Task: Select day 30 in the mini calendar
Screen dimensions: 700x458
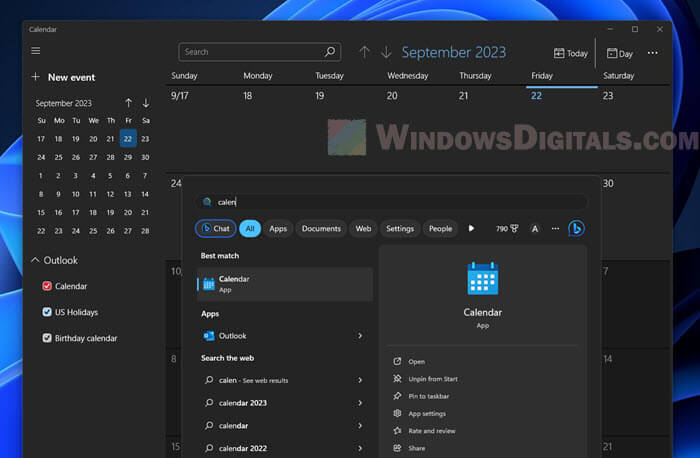Action: (145, 157)
